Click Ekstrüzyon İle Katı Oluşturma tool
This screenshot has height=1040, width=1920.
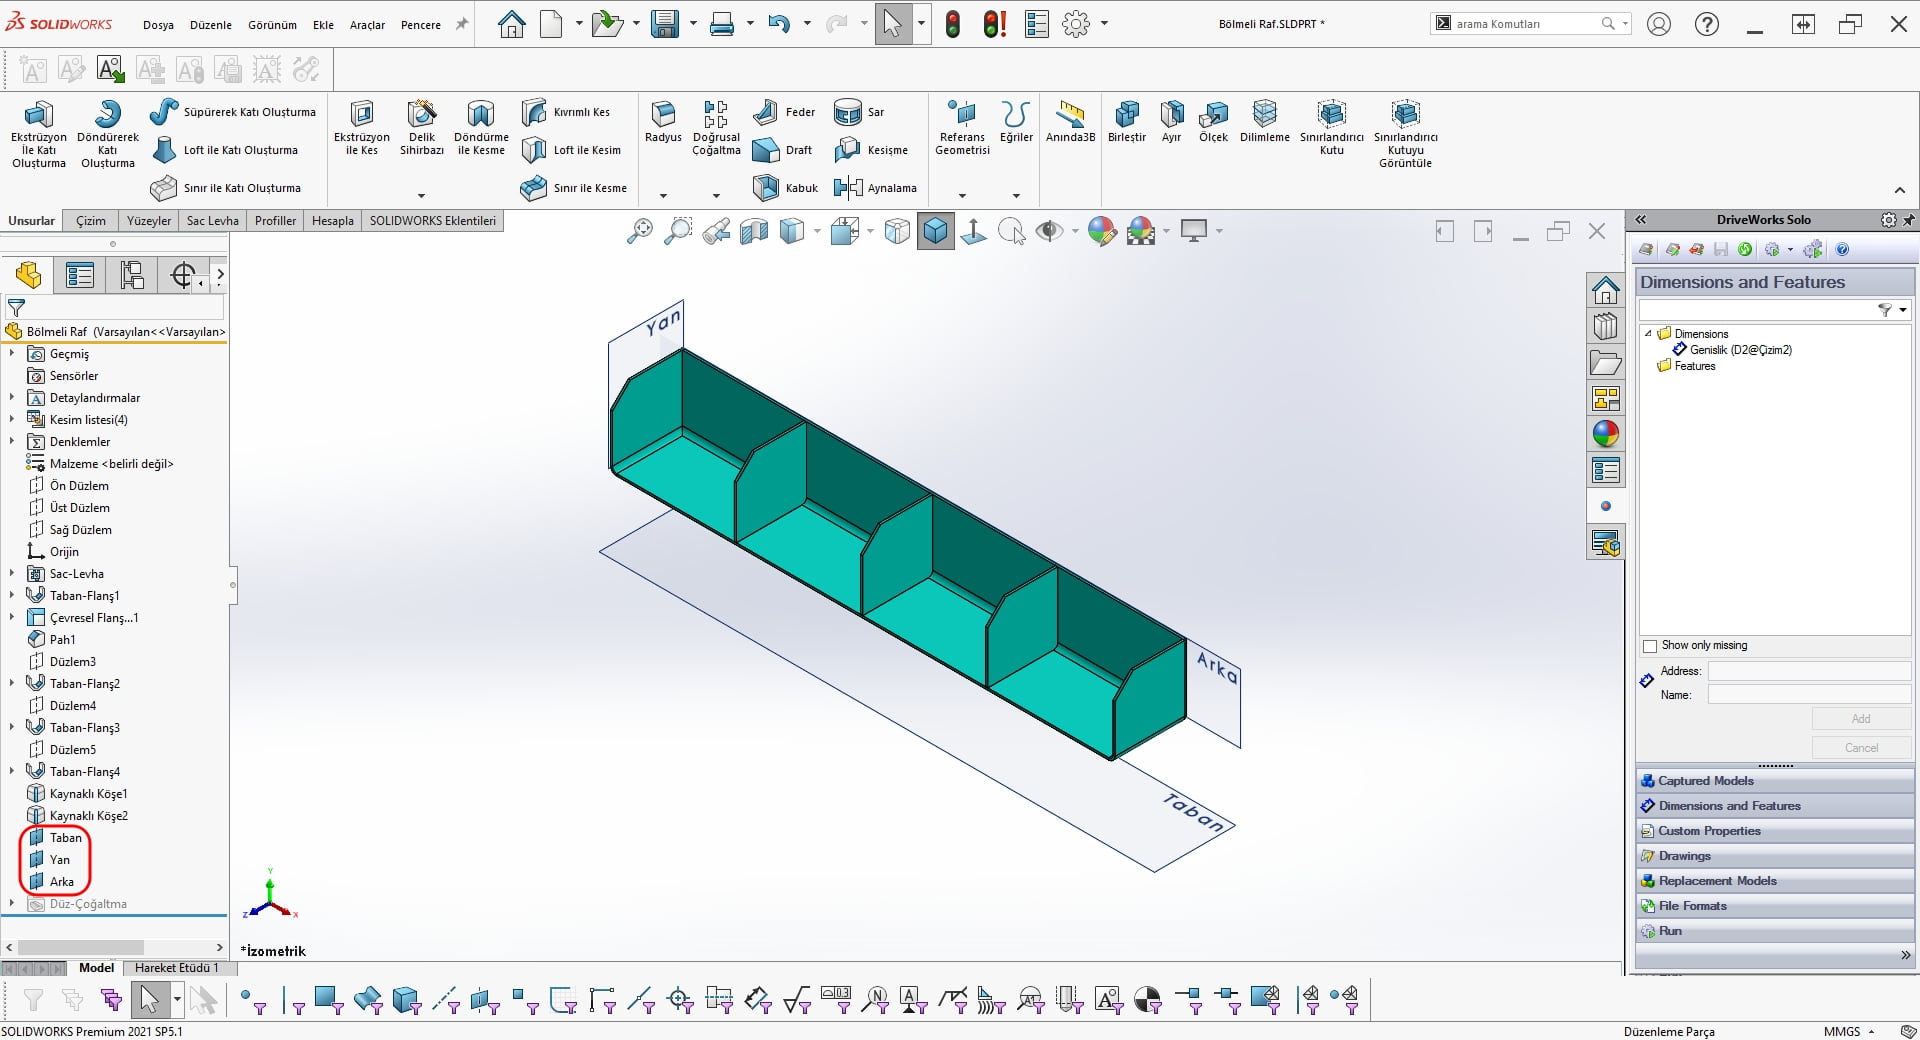pos(38,135)
